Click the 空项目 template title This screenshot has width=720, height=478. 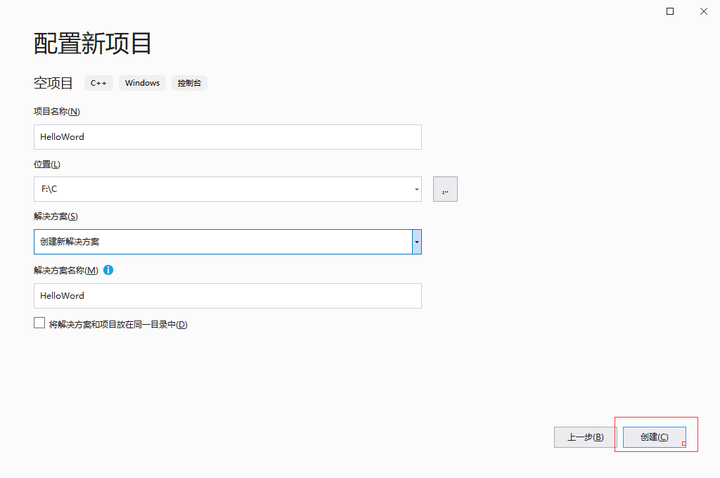(x=53, y=83)
